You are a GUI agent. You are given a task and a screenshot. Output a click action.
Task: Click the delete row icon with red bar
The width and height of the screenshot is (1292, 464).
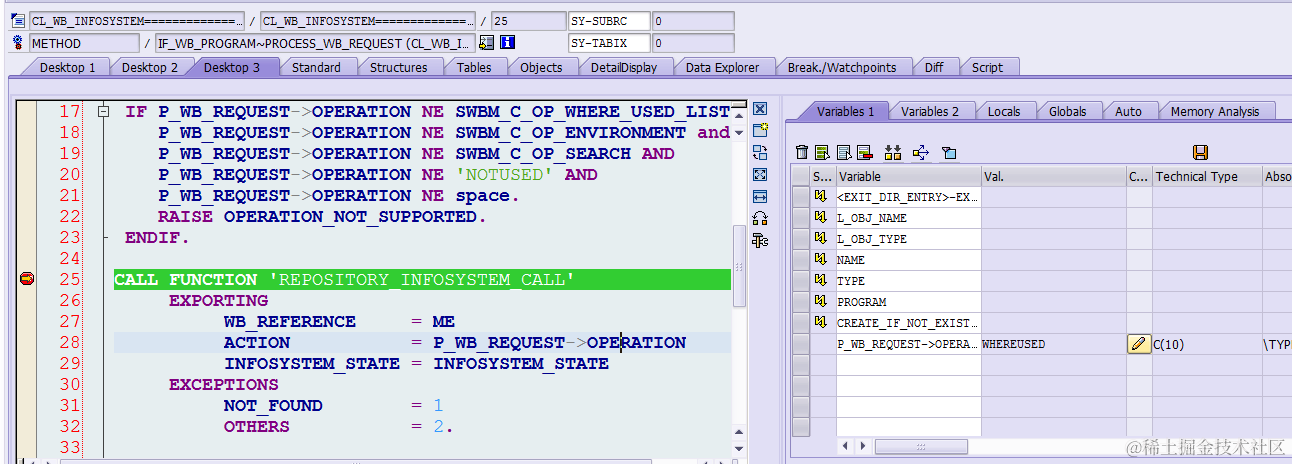click(864, 152)
